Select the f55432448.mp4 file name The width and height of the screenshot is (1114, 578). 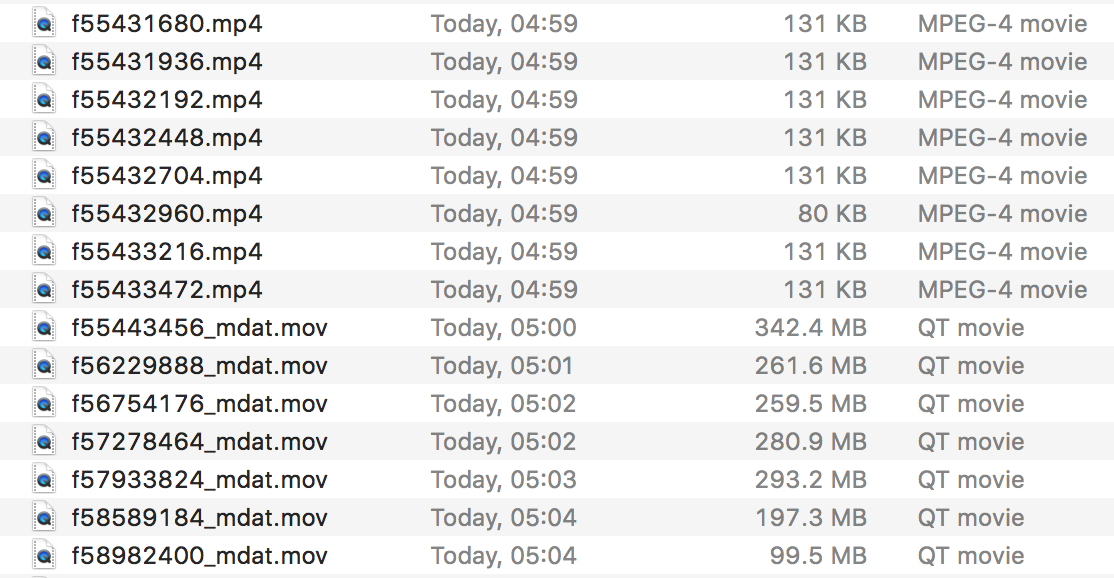point(167,137)
